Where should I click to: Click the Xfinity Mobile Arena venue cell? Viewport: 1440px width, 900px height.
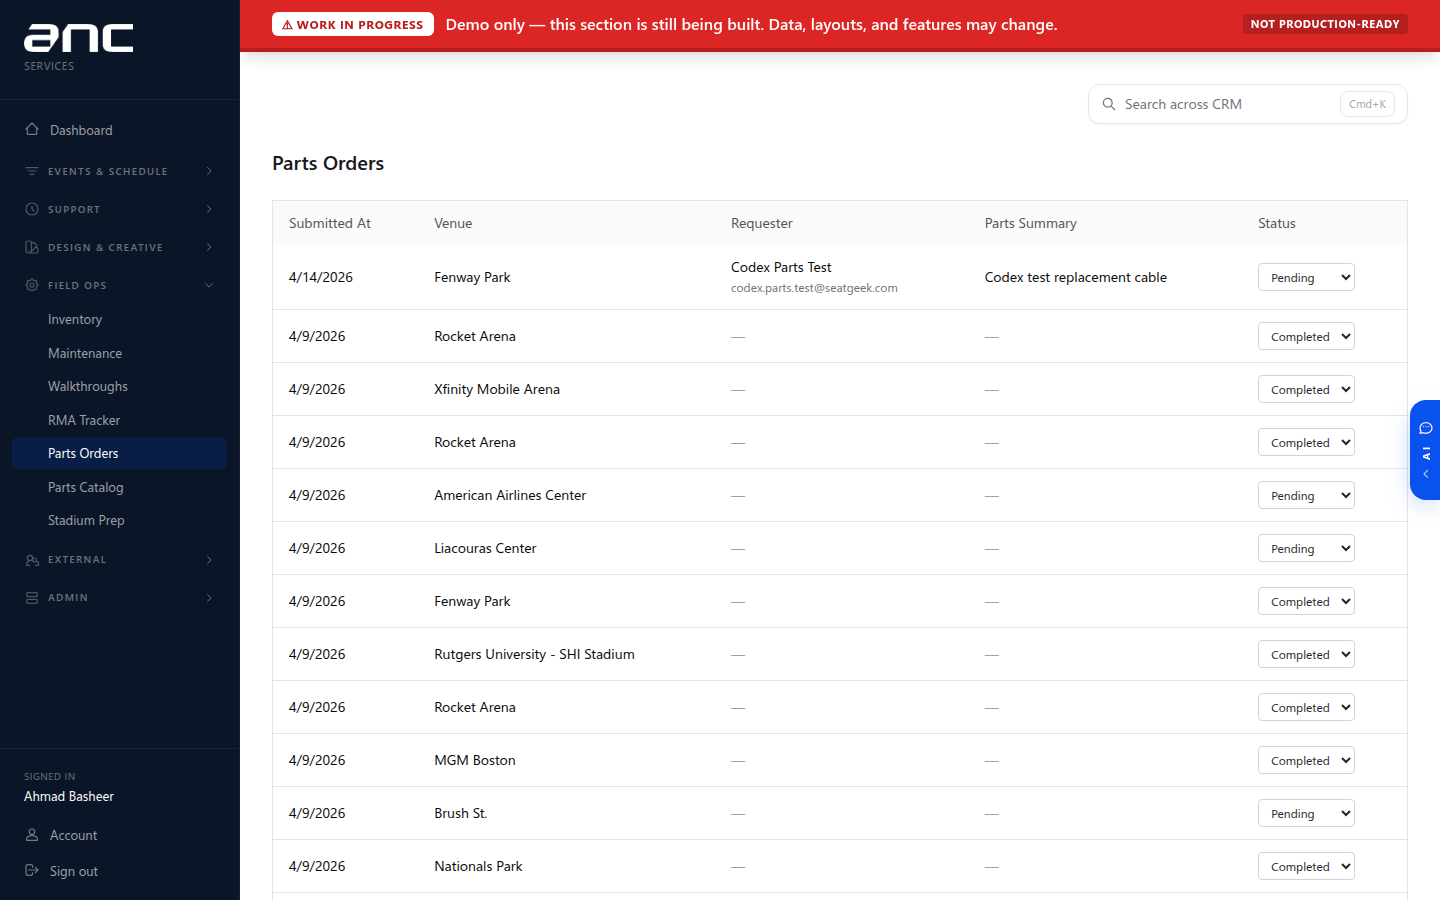click(x=497, y=389)
